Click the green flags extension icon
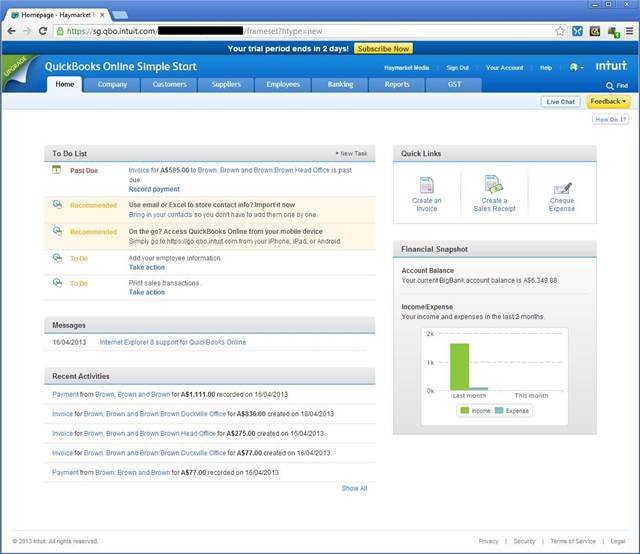Viewport: 640px width, 554px height. point(613,32)
